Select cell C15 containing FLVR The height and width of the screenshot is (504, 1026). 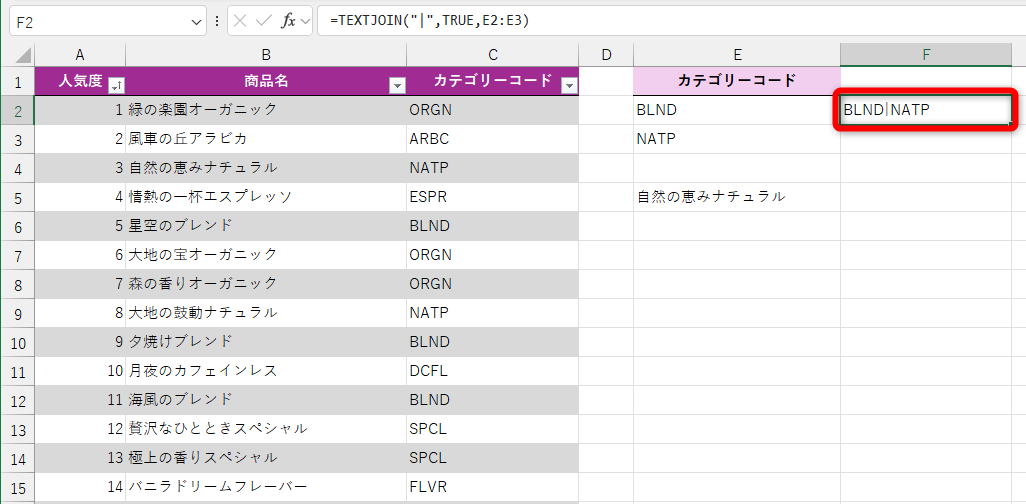pyautogui.click(x=493, y=486)
